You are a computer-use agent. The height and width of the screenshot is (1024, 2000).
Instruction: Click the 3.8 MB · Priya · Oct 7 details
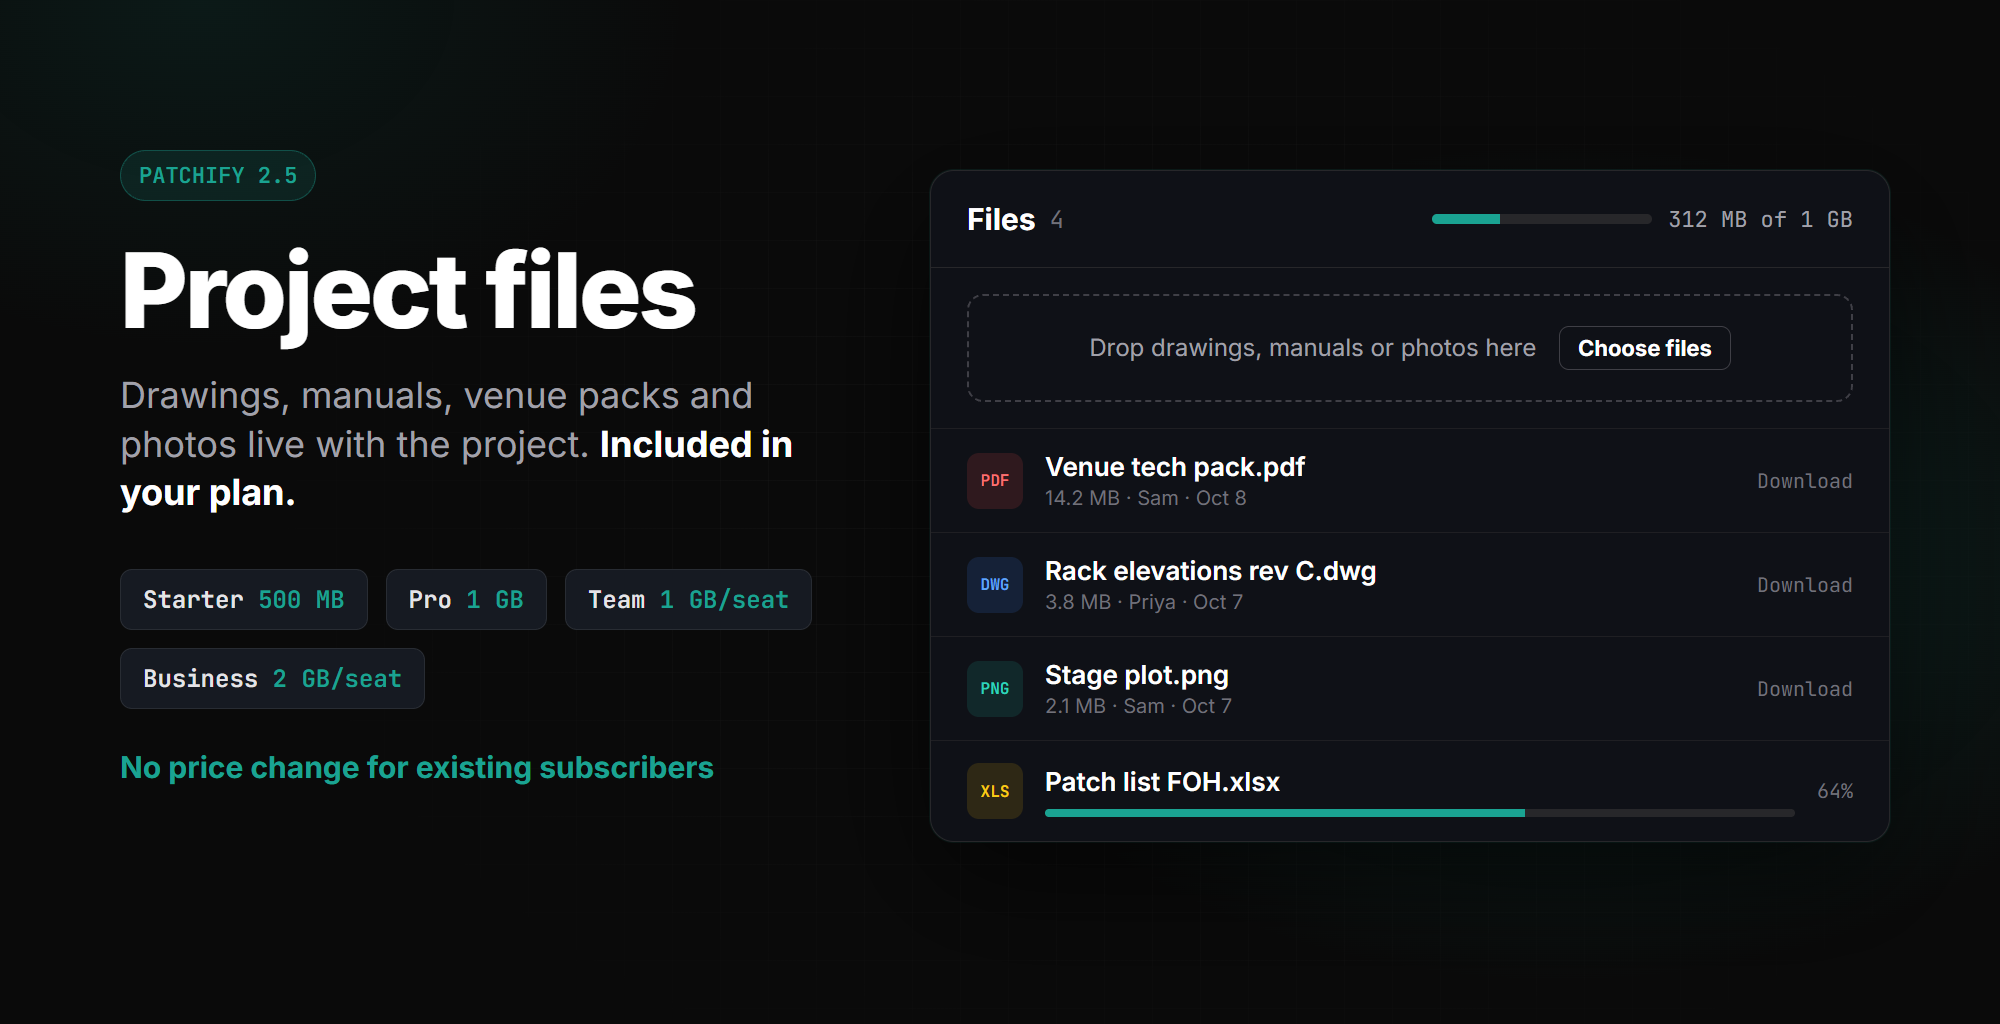1144,602
